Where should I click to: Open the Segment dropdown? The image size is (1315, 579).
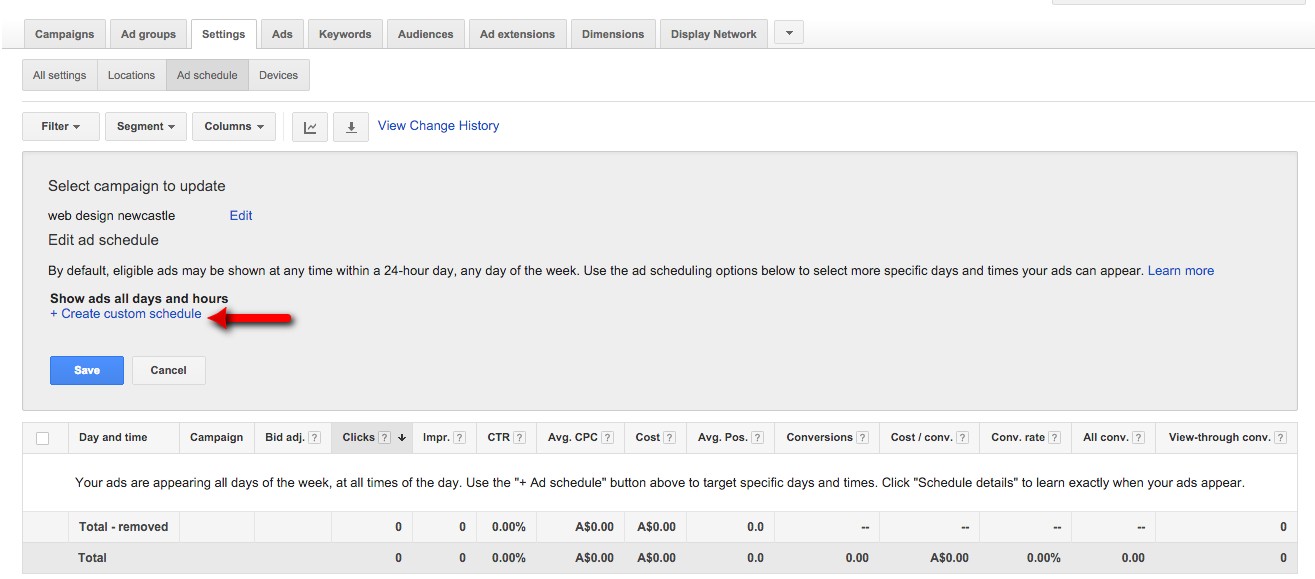click(145, 126)
